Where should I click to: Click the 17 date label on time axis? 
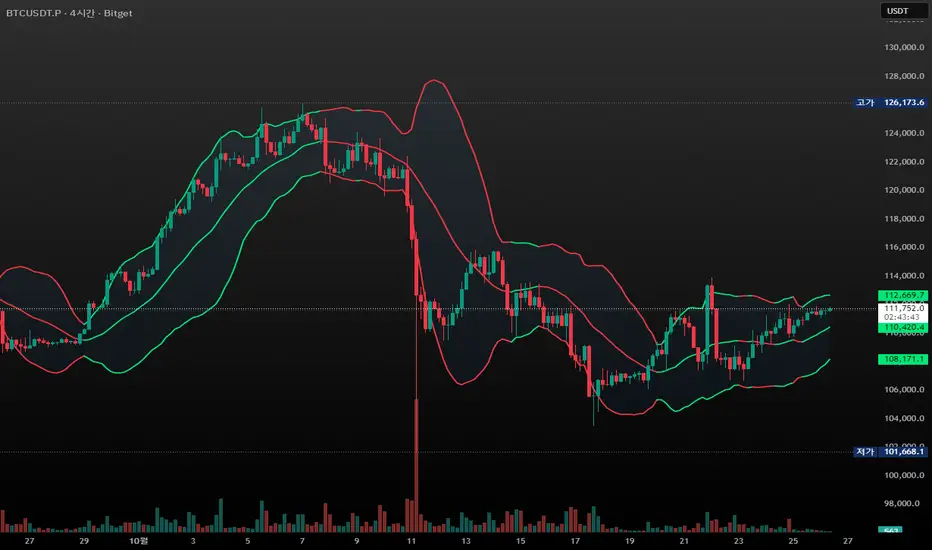tap(575, 541)
